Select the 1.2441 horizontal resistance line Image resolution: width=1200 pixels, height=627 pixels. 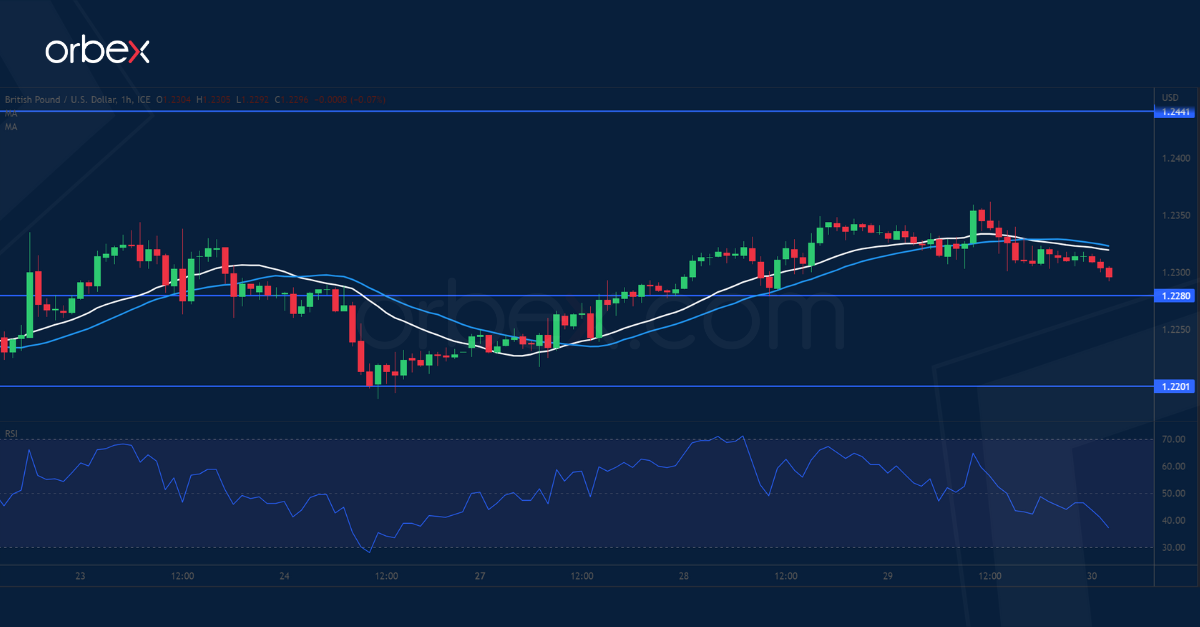600,111
